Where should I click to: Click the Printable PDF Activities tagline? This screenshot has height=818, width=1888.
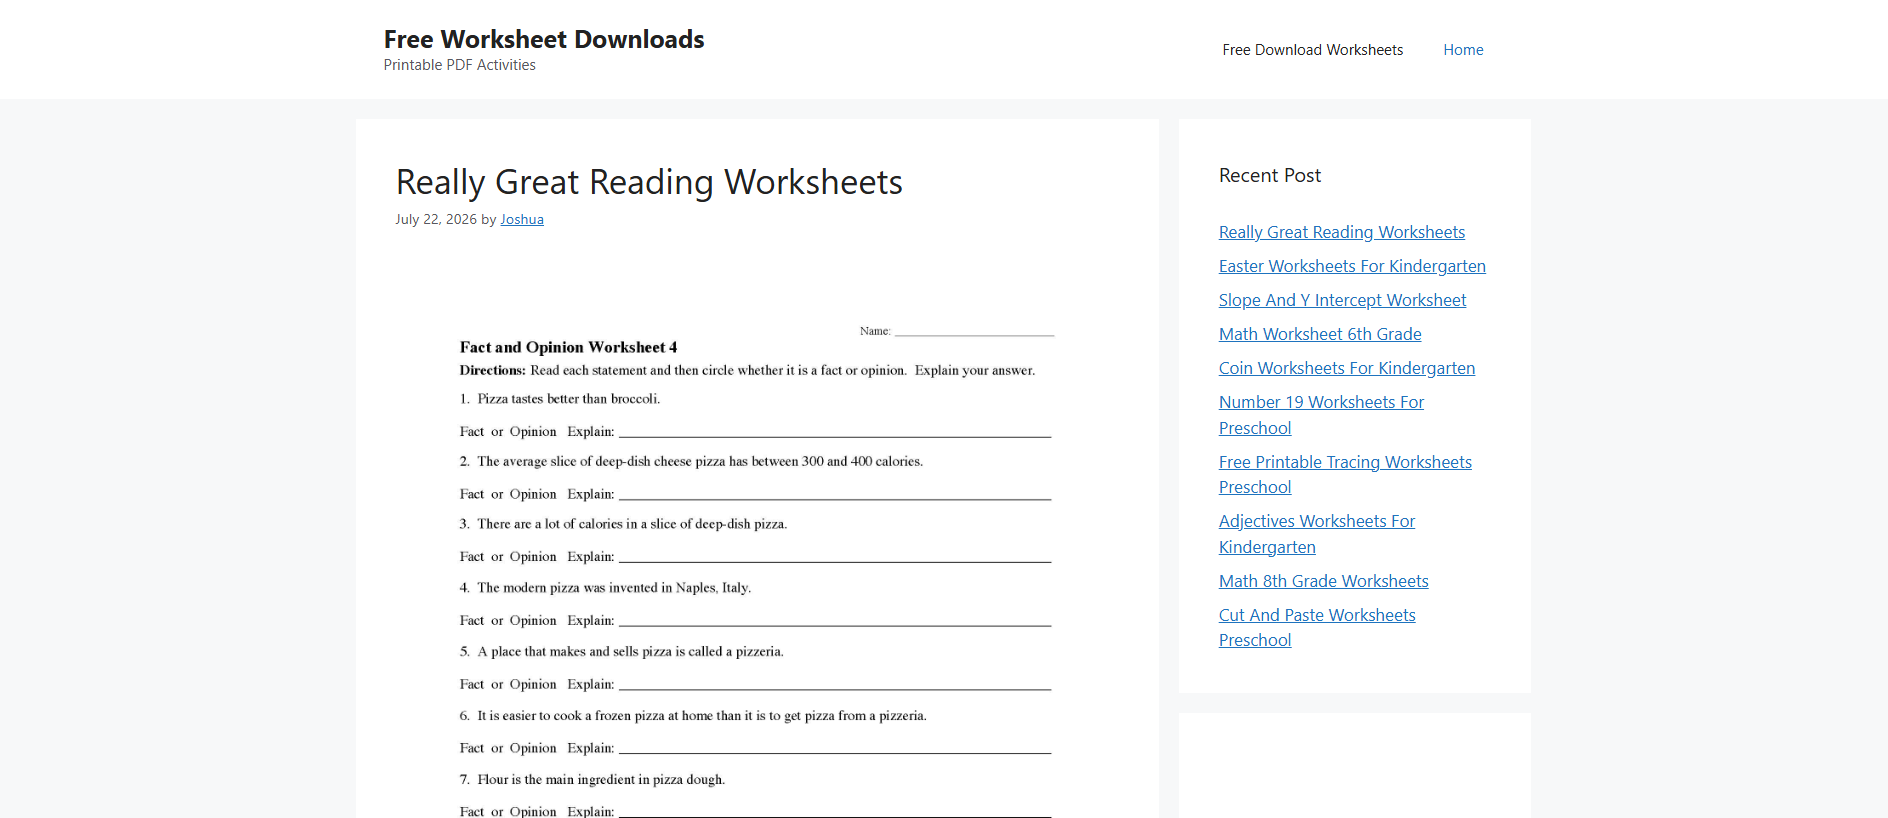tap(460, 65)
